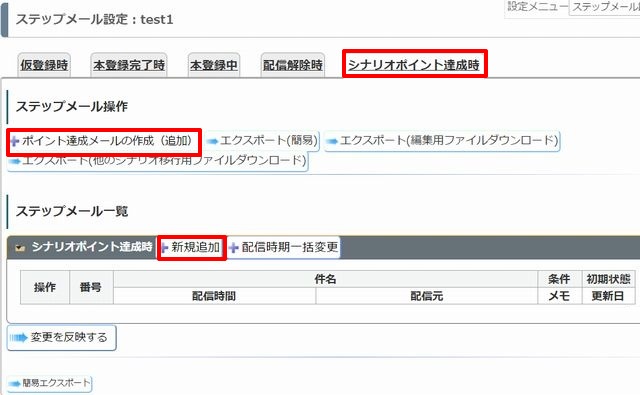Click the folder icon beside シナリオポイント達成時 header
This screenshot has width=640, height=395.
(x=20, y=248)
